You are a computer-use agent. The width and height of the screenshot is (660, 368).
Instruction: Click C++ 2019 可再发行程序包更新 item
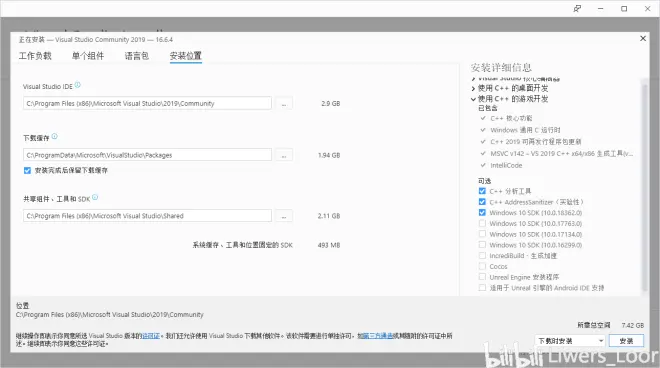[x=535, y=141]
